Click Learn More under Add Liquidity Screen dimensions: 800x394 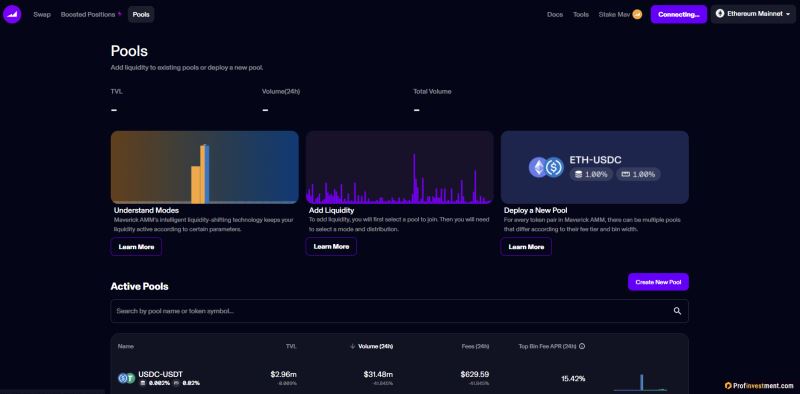pos(331,247)
